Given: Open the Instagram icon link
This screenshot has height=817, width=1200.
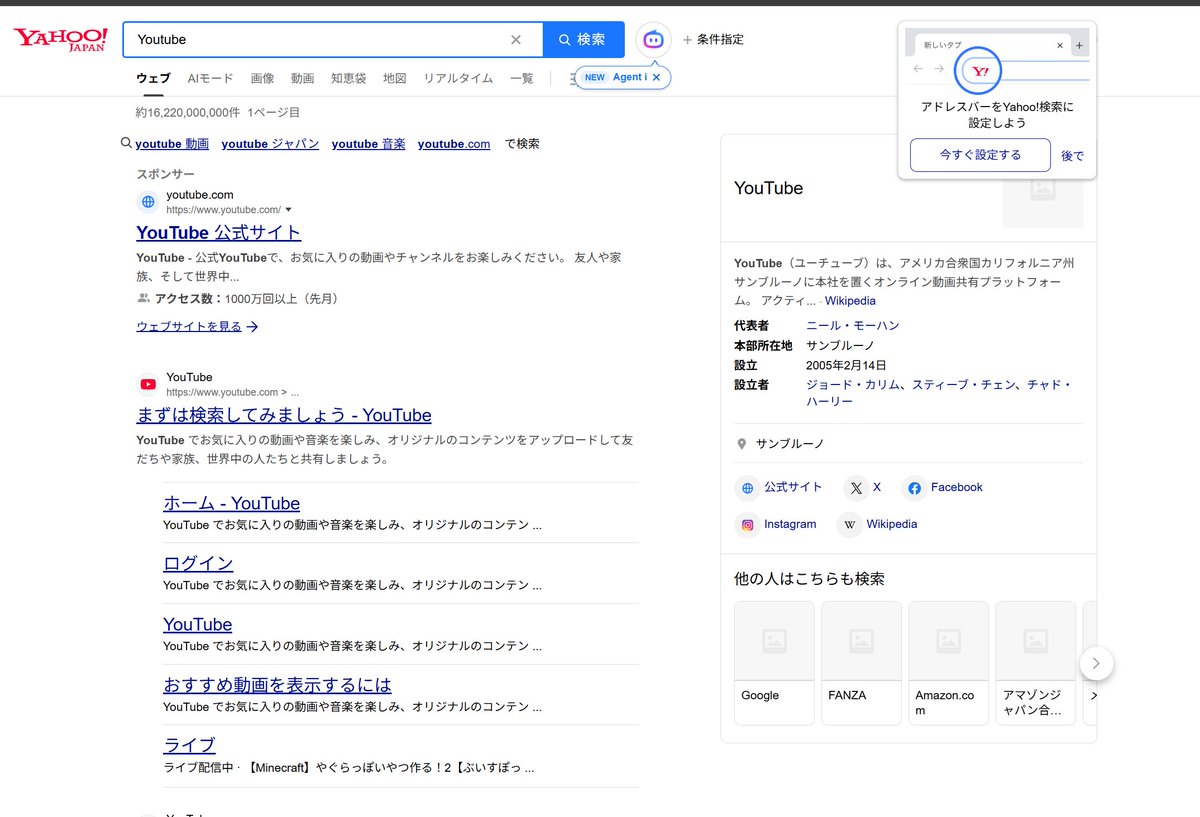Looking at the screenshot, I should pos(746,525).
